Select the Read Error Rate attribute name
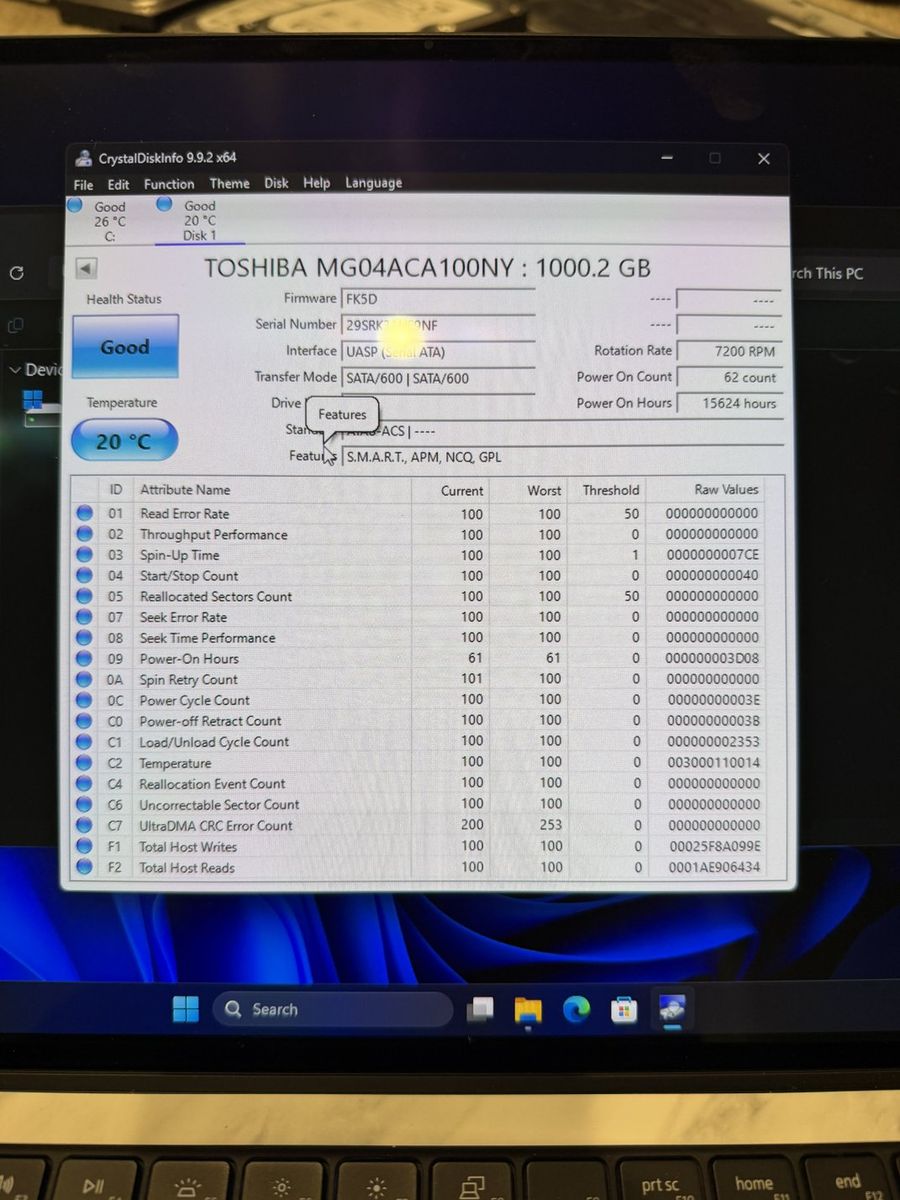900x1200 pixels. click(184, 513)
